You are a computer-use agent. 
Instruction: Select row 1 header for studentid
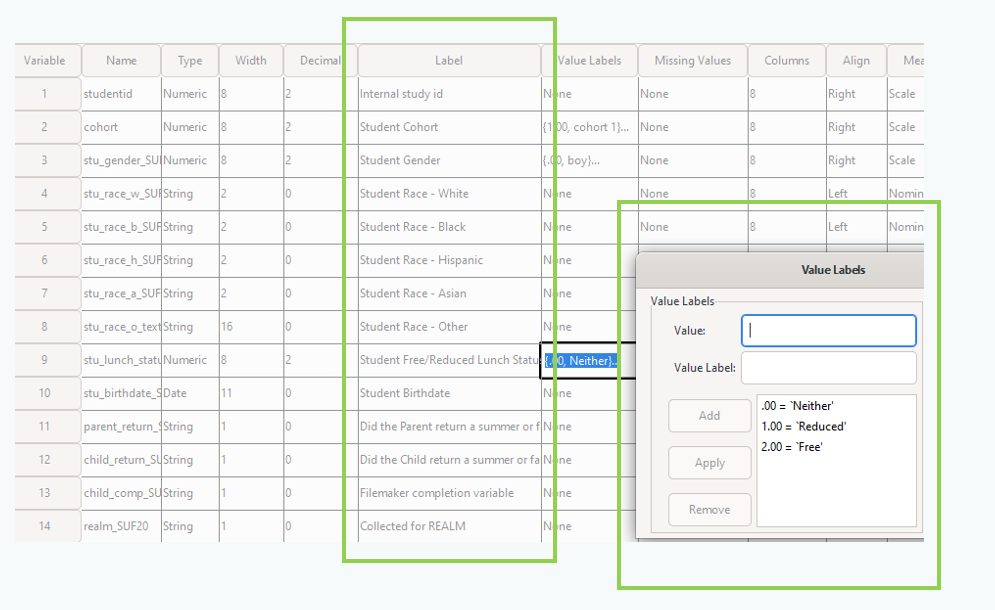pyautogui.click(x=45, y=94)
